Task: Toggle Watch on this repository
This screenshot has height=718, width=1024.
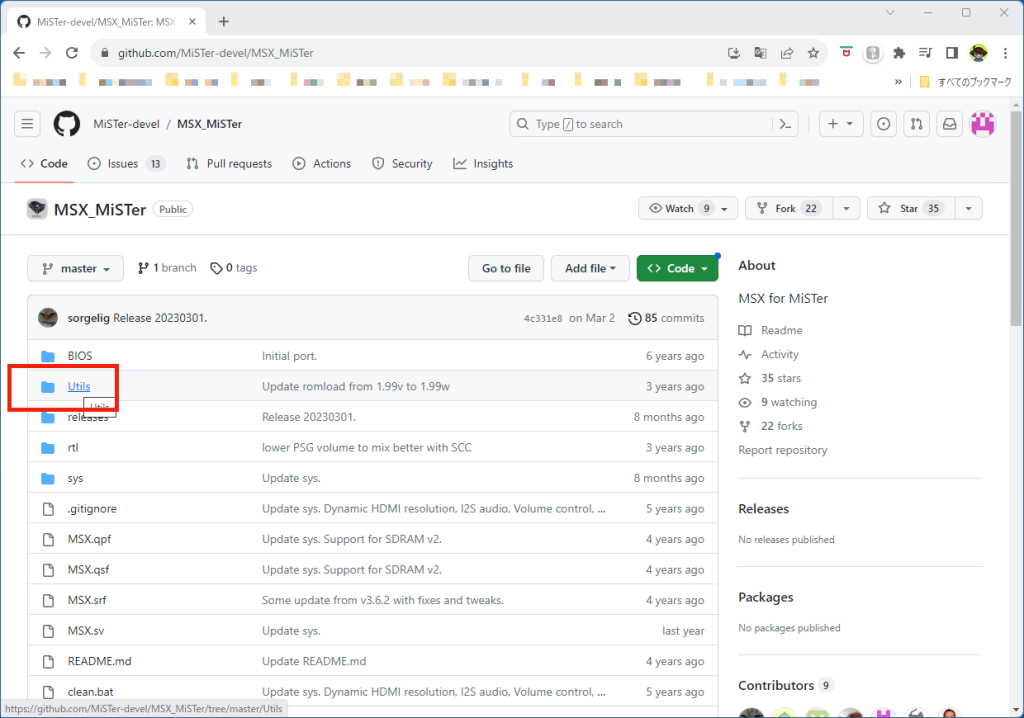Action: [x=679, y=208]
